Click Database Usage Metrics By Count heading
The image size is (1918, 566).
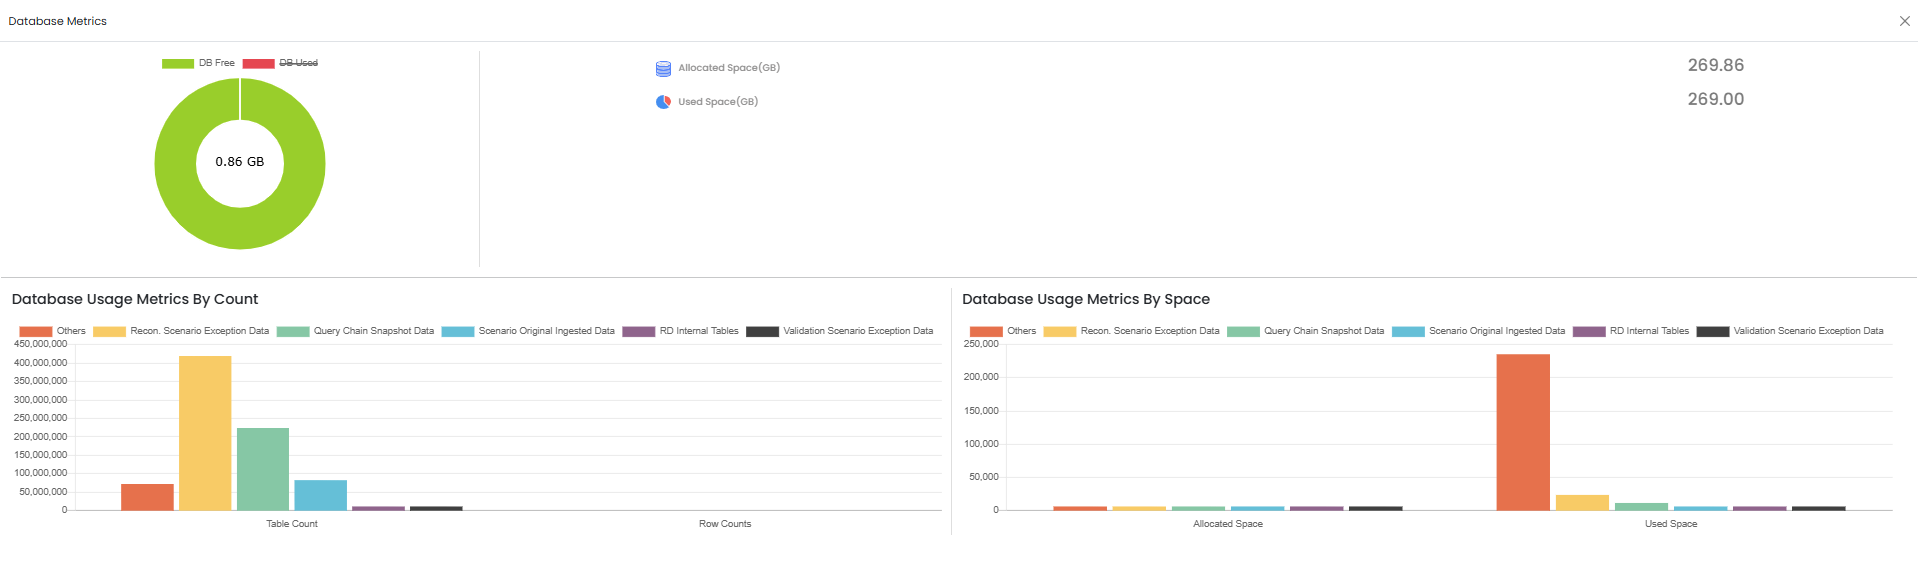(x=135, y=299)
